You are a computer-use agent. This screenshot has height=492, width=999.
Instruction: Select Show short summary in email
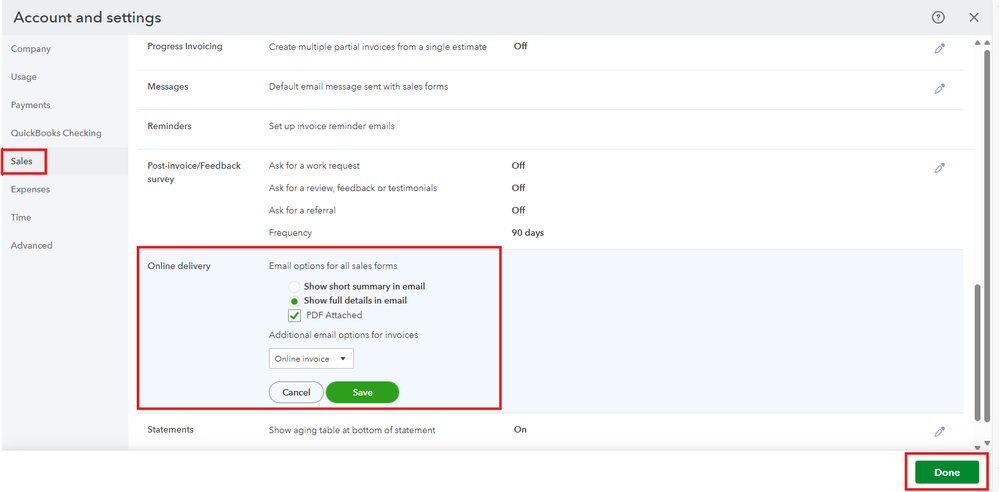click(295, 287)
